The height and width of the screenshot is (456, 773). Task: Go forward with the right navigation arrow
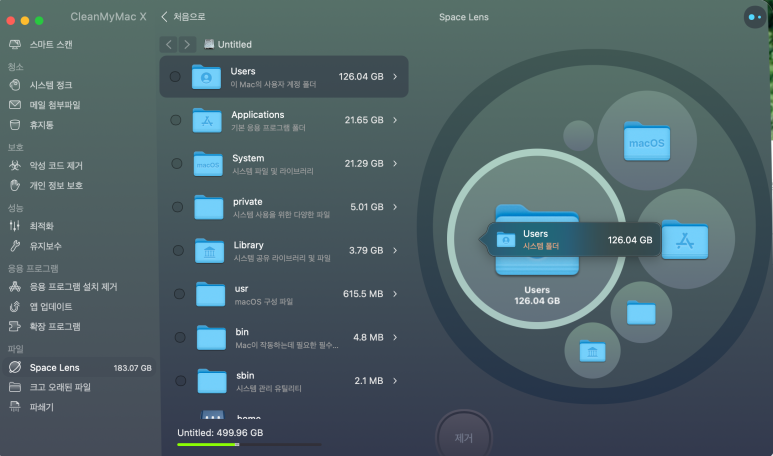point(187,44)
